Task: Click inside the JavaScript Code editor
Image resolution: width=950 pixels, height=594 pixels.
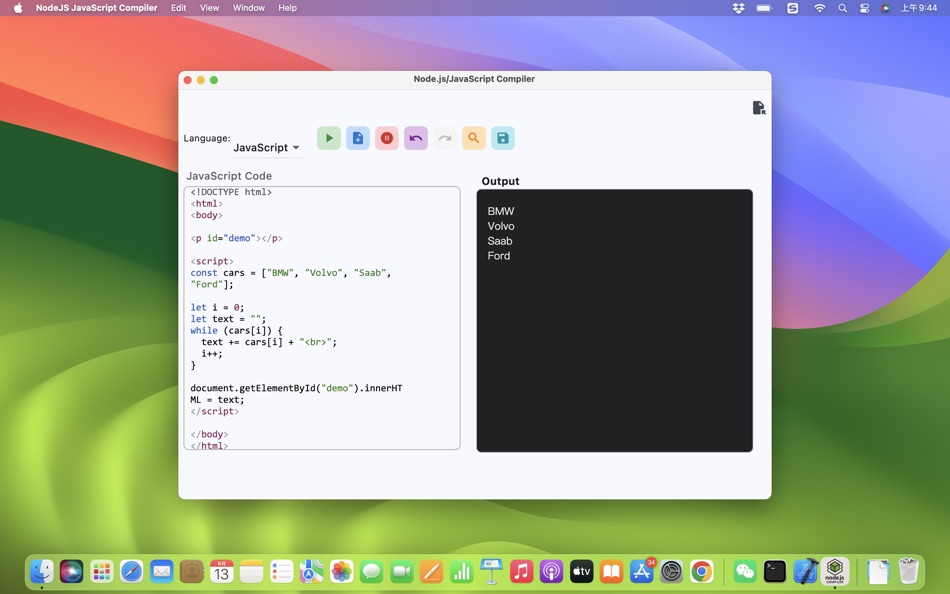Action: click(322, 318)
